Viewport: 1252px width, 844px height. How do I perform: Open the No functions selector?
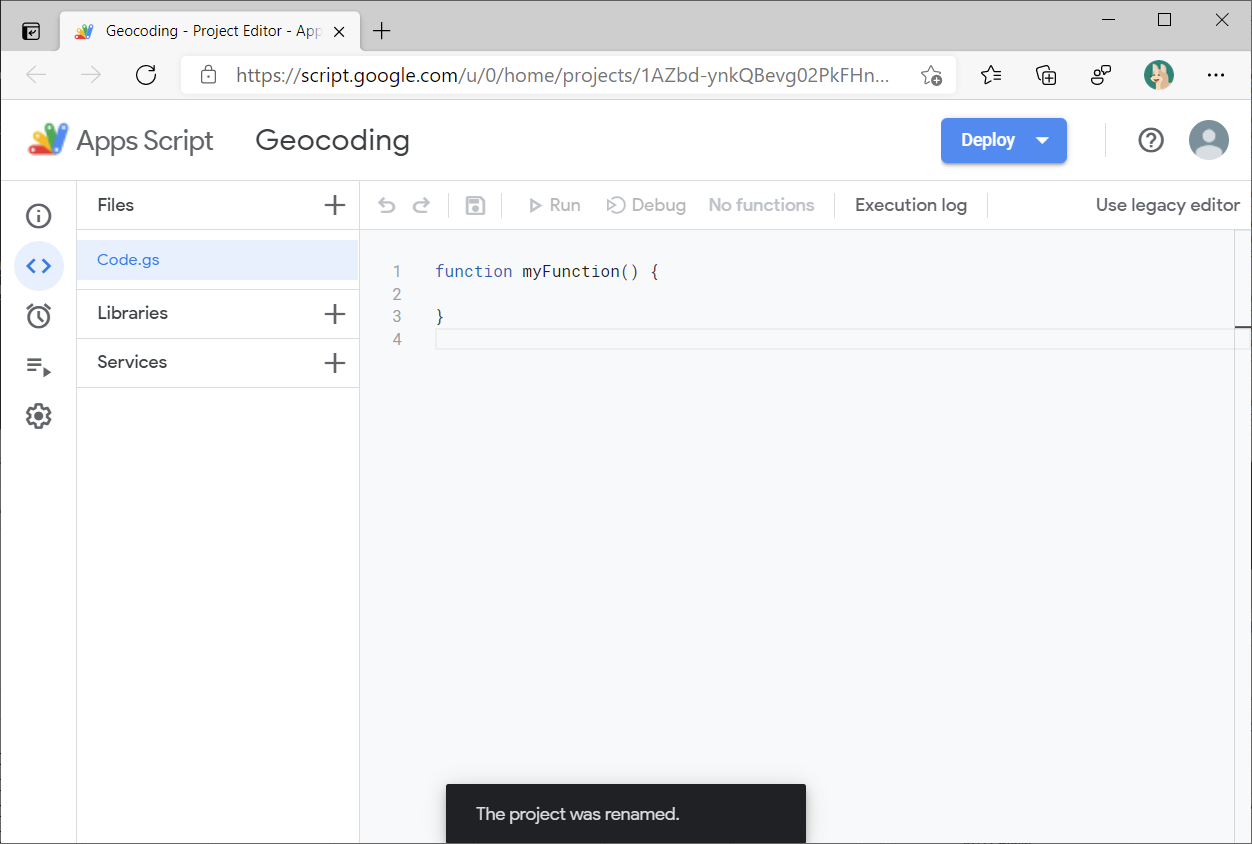761,205
